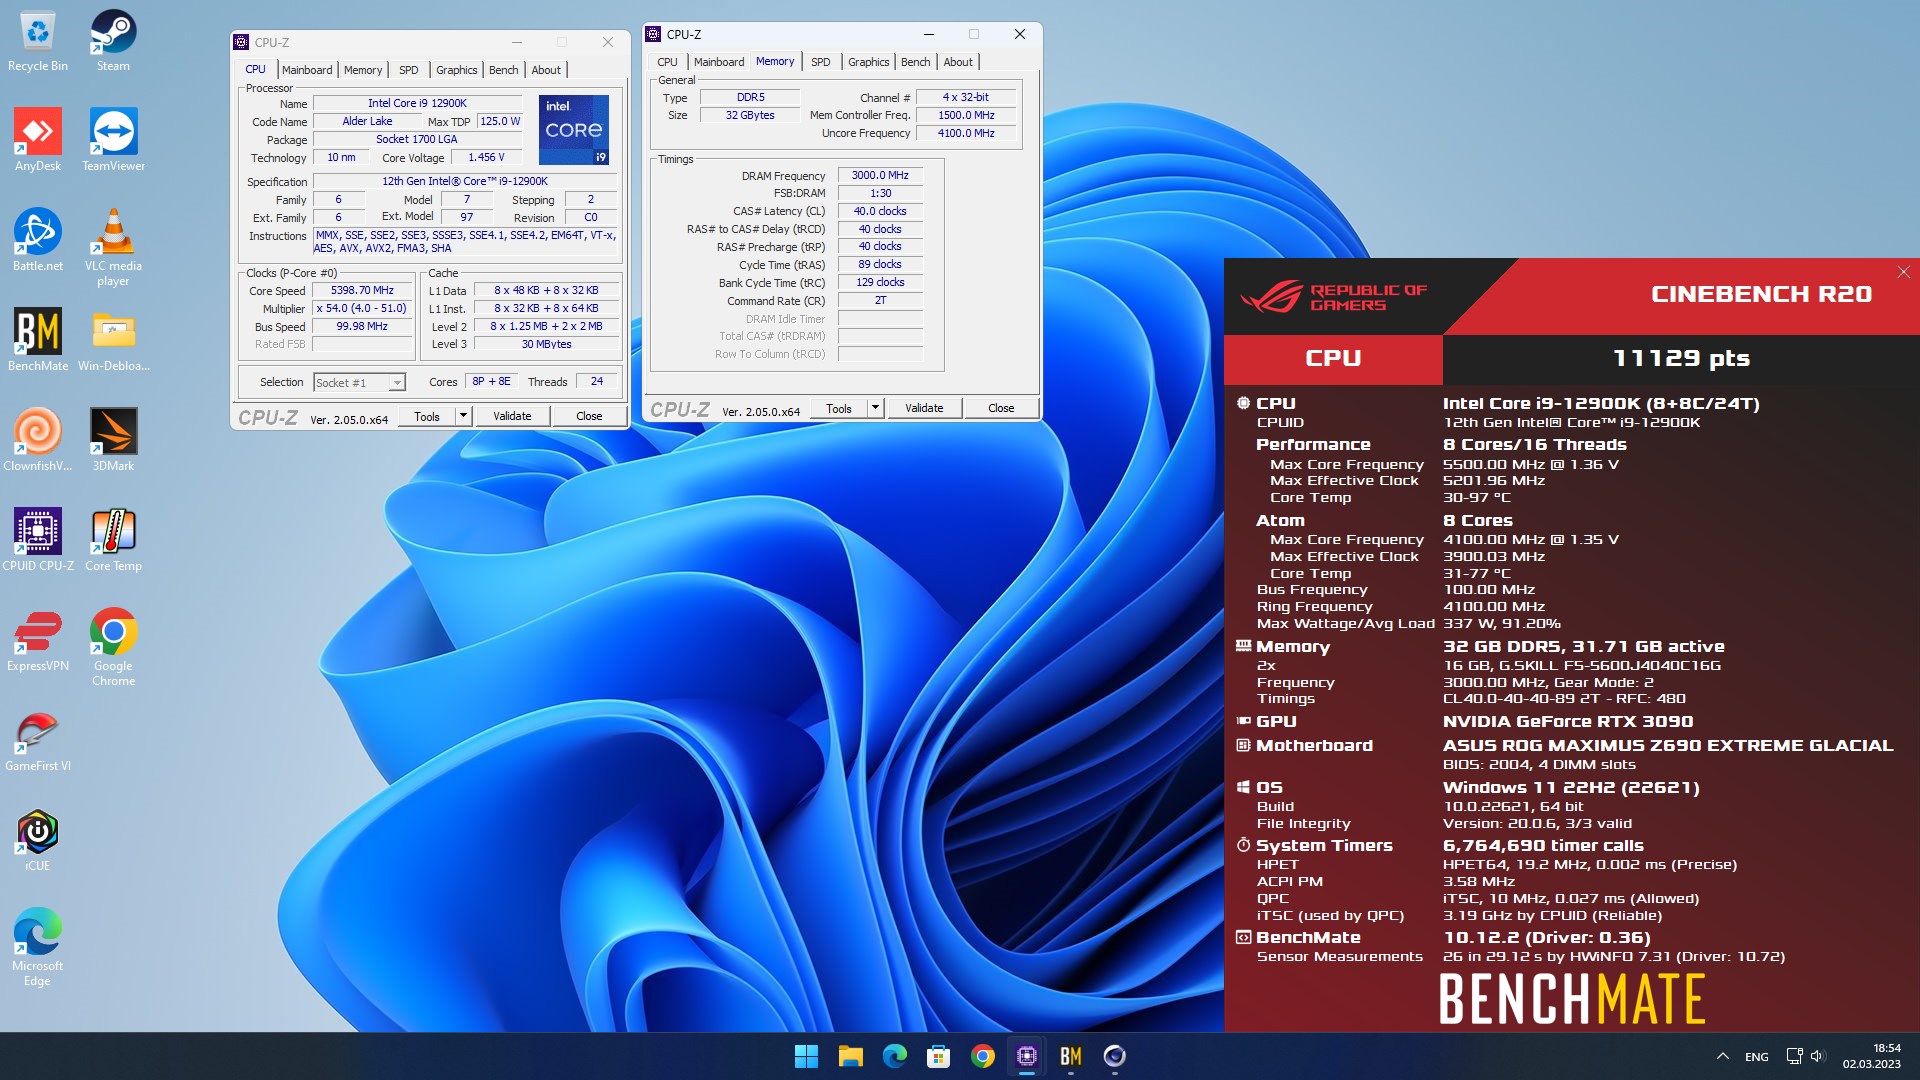Open AnyDesk desktop shortcut

pyautogui.click(x=38, y=141)
